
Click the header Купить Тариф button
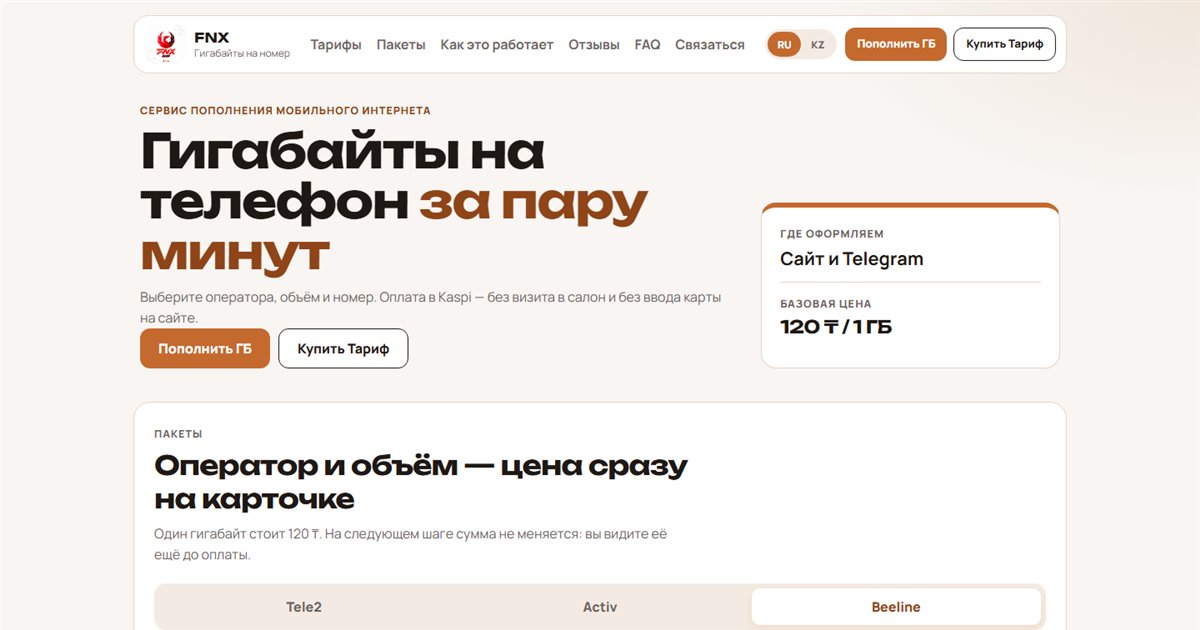coord(1004,44)
